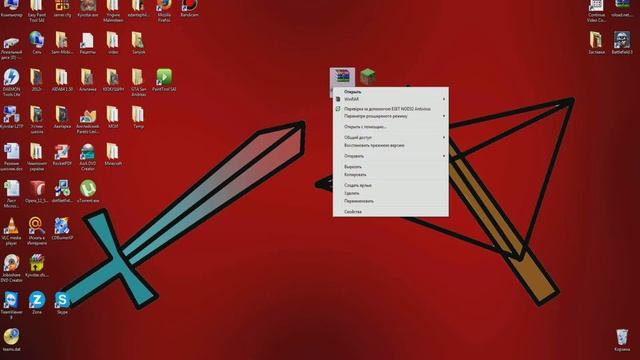Select the Minecraft grass block desktop icon
This screenshot has width=640, height=360.
pos(367,77)
